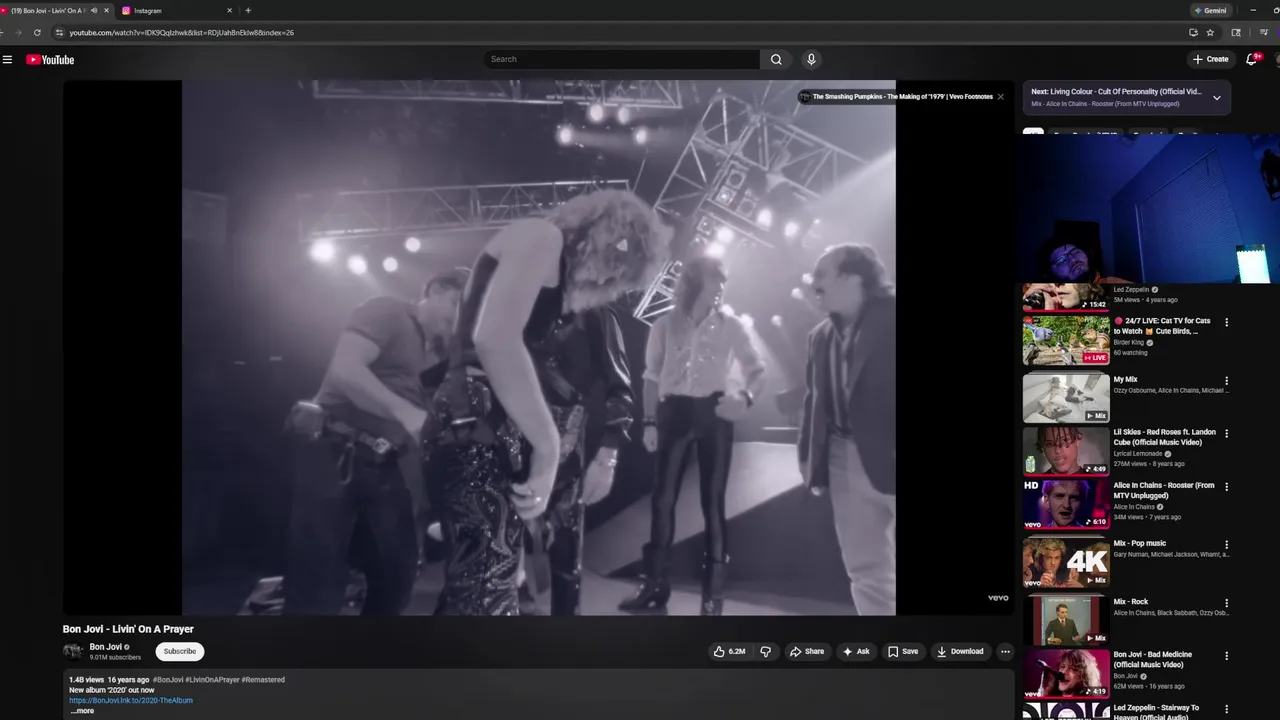This screenshot has width=1280, height=720.
Task: Open the Ask AI button
Action: coord(856,651)
